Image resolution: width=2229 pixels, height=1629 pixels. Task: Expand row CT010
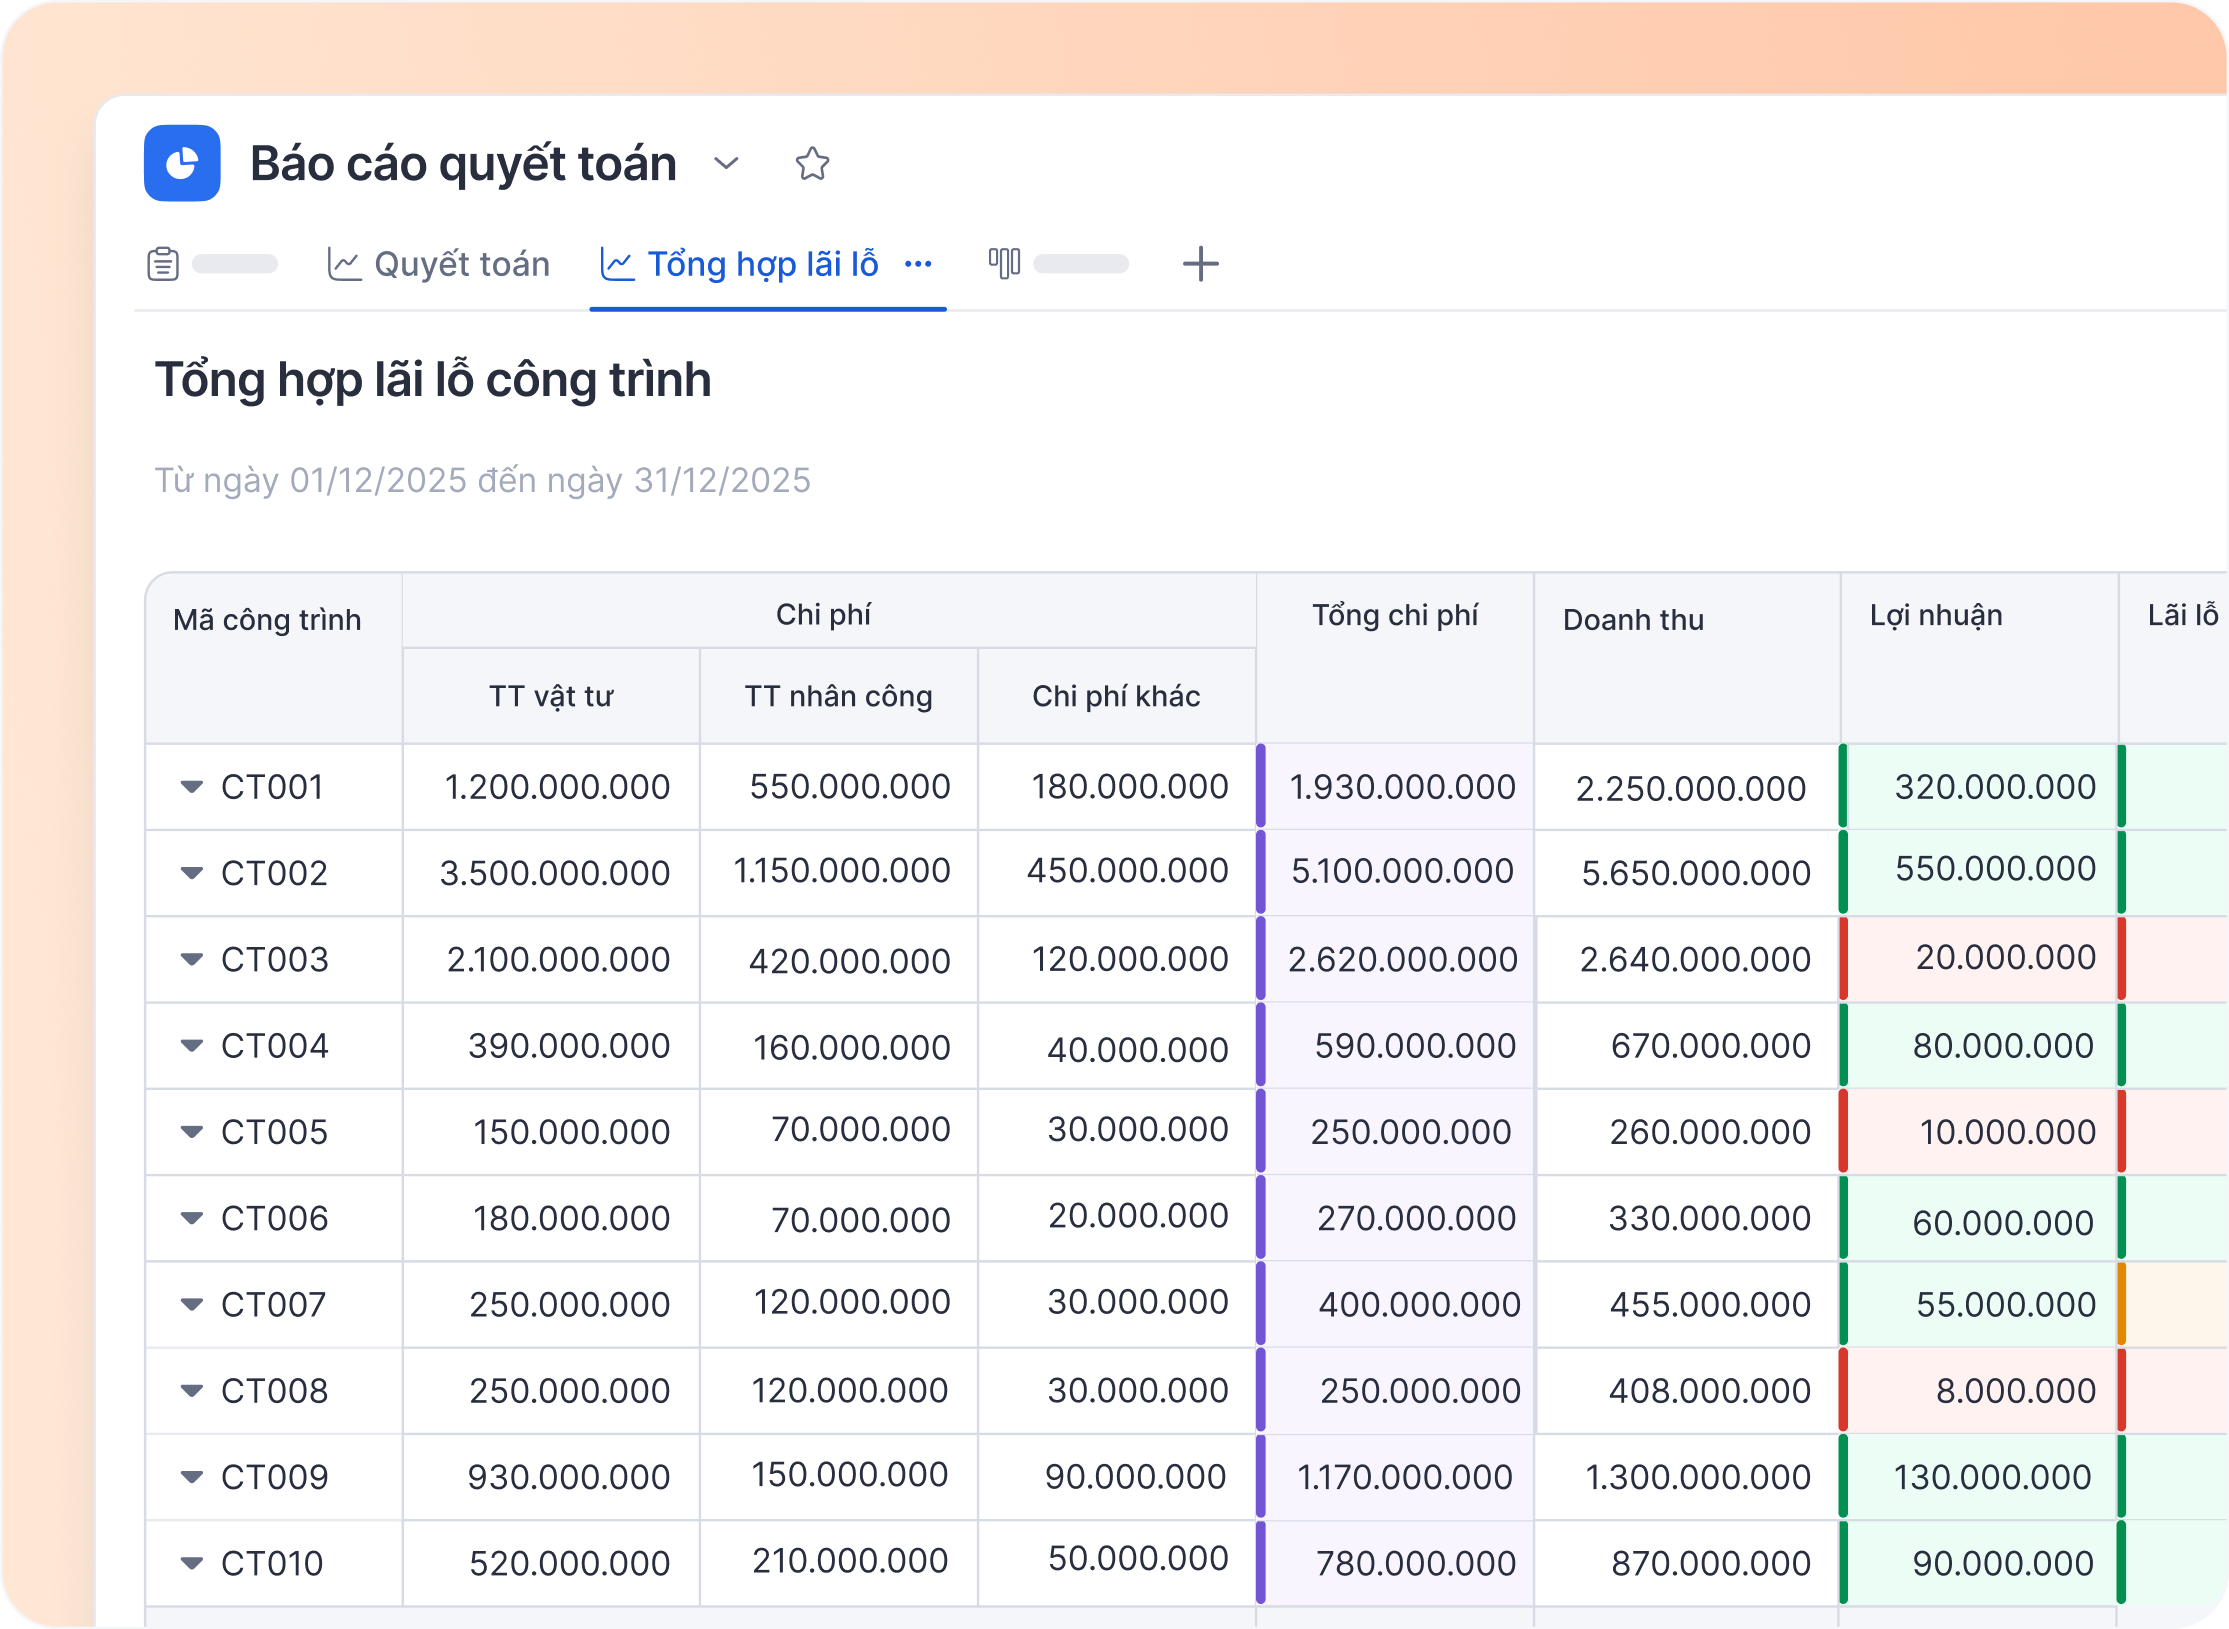point(191,1563)
